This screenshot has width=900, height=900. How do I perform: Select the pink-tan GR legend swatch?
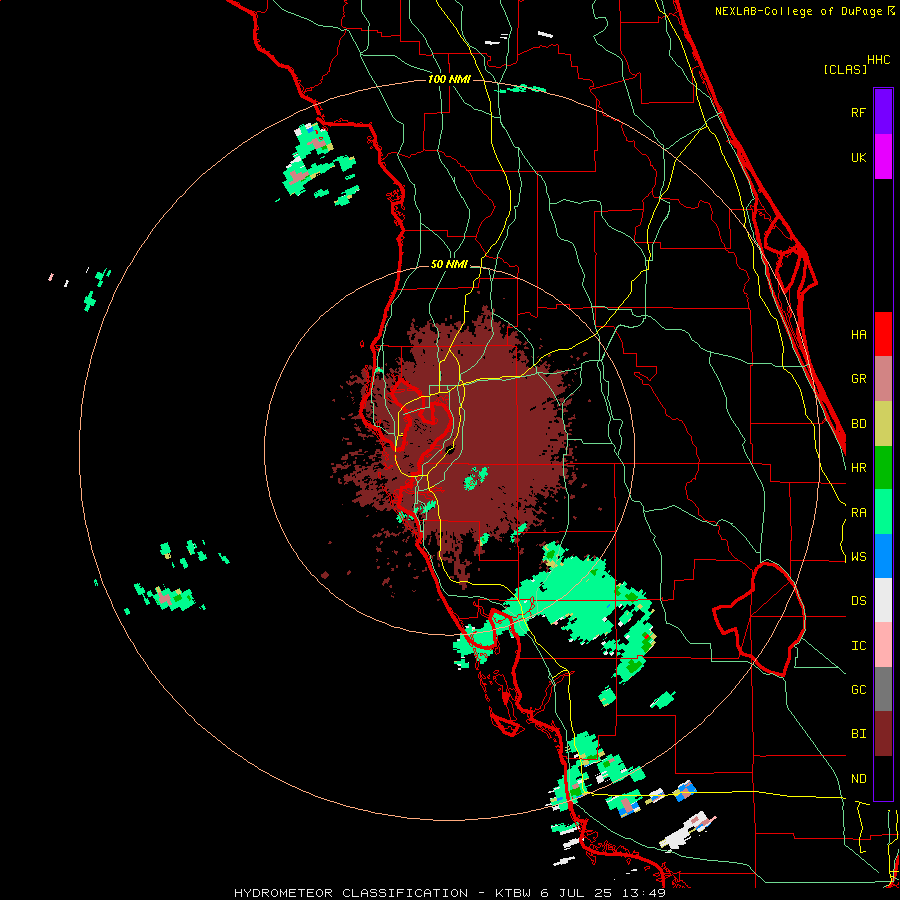[x=883, y=379]
